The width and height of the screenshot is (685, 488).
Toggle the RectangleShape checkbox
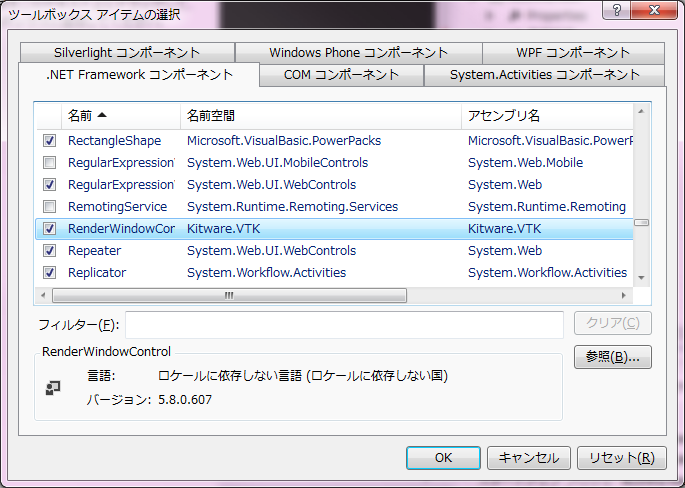49,141
